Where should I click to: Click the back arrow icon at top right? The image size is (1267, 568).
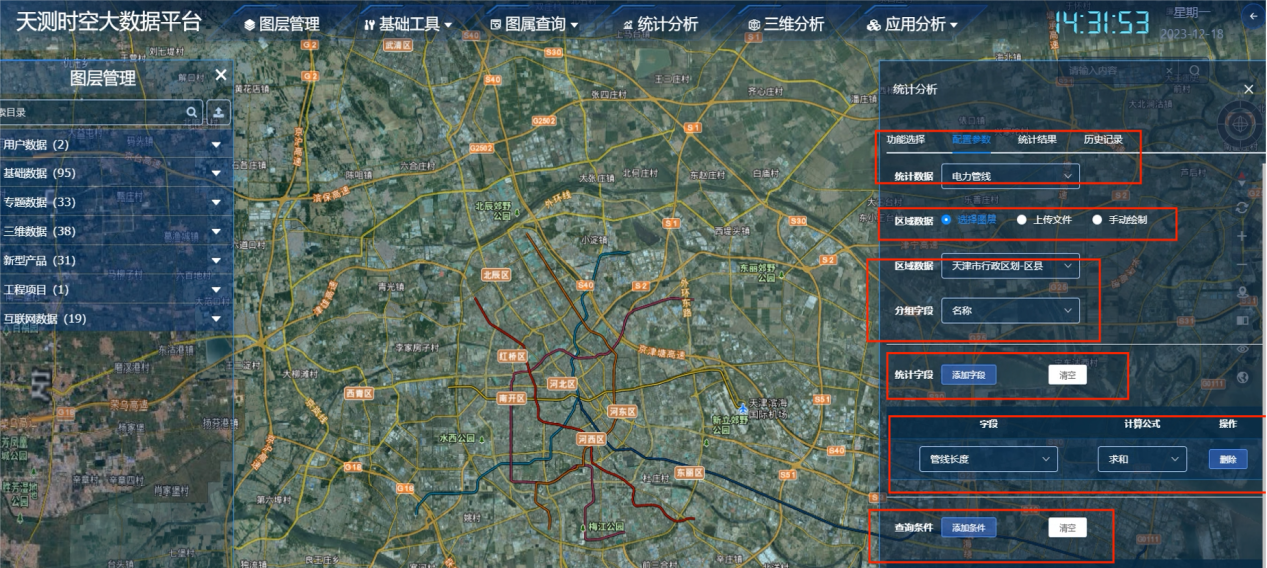(x=1251, y=17)
